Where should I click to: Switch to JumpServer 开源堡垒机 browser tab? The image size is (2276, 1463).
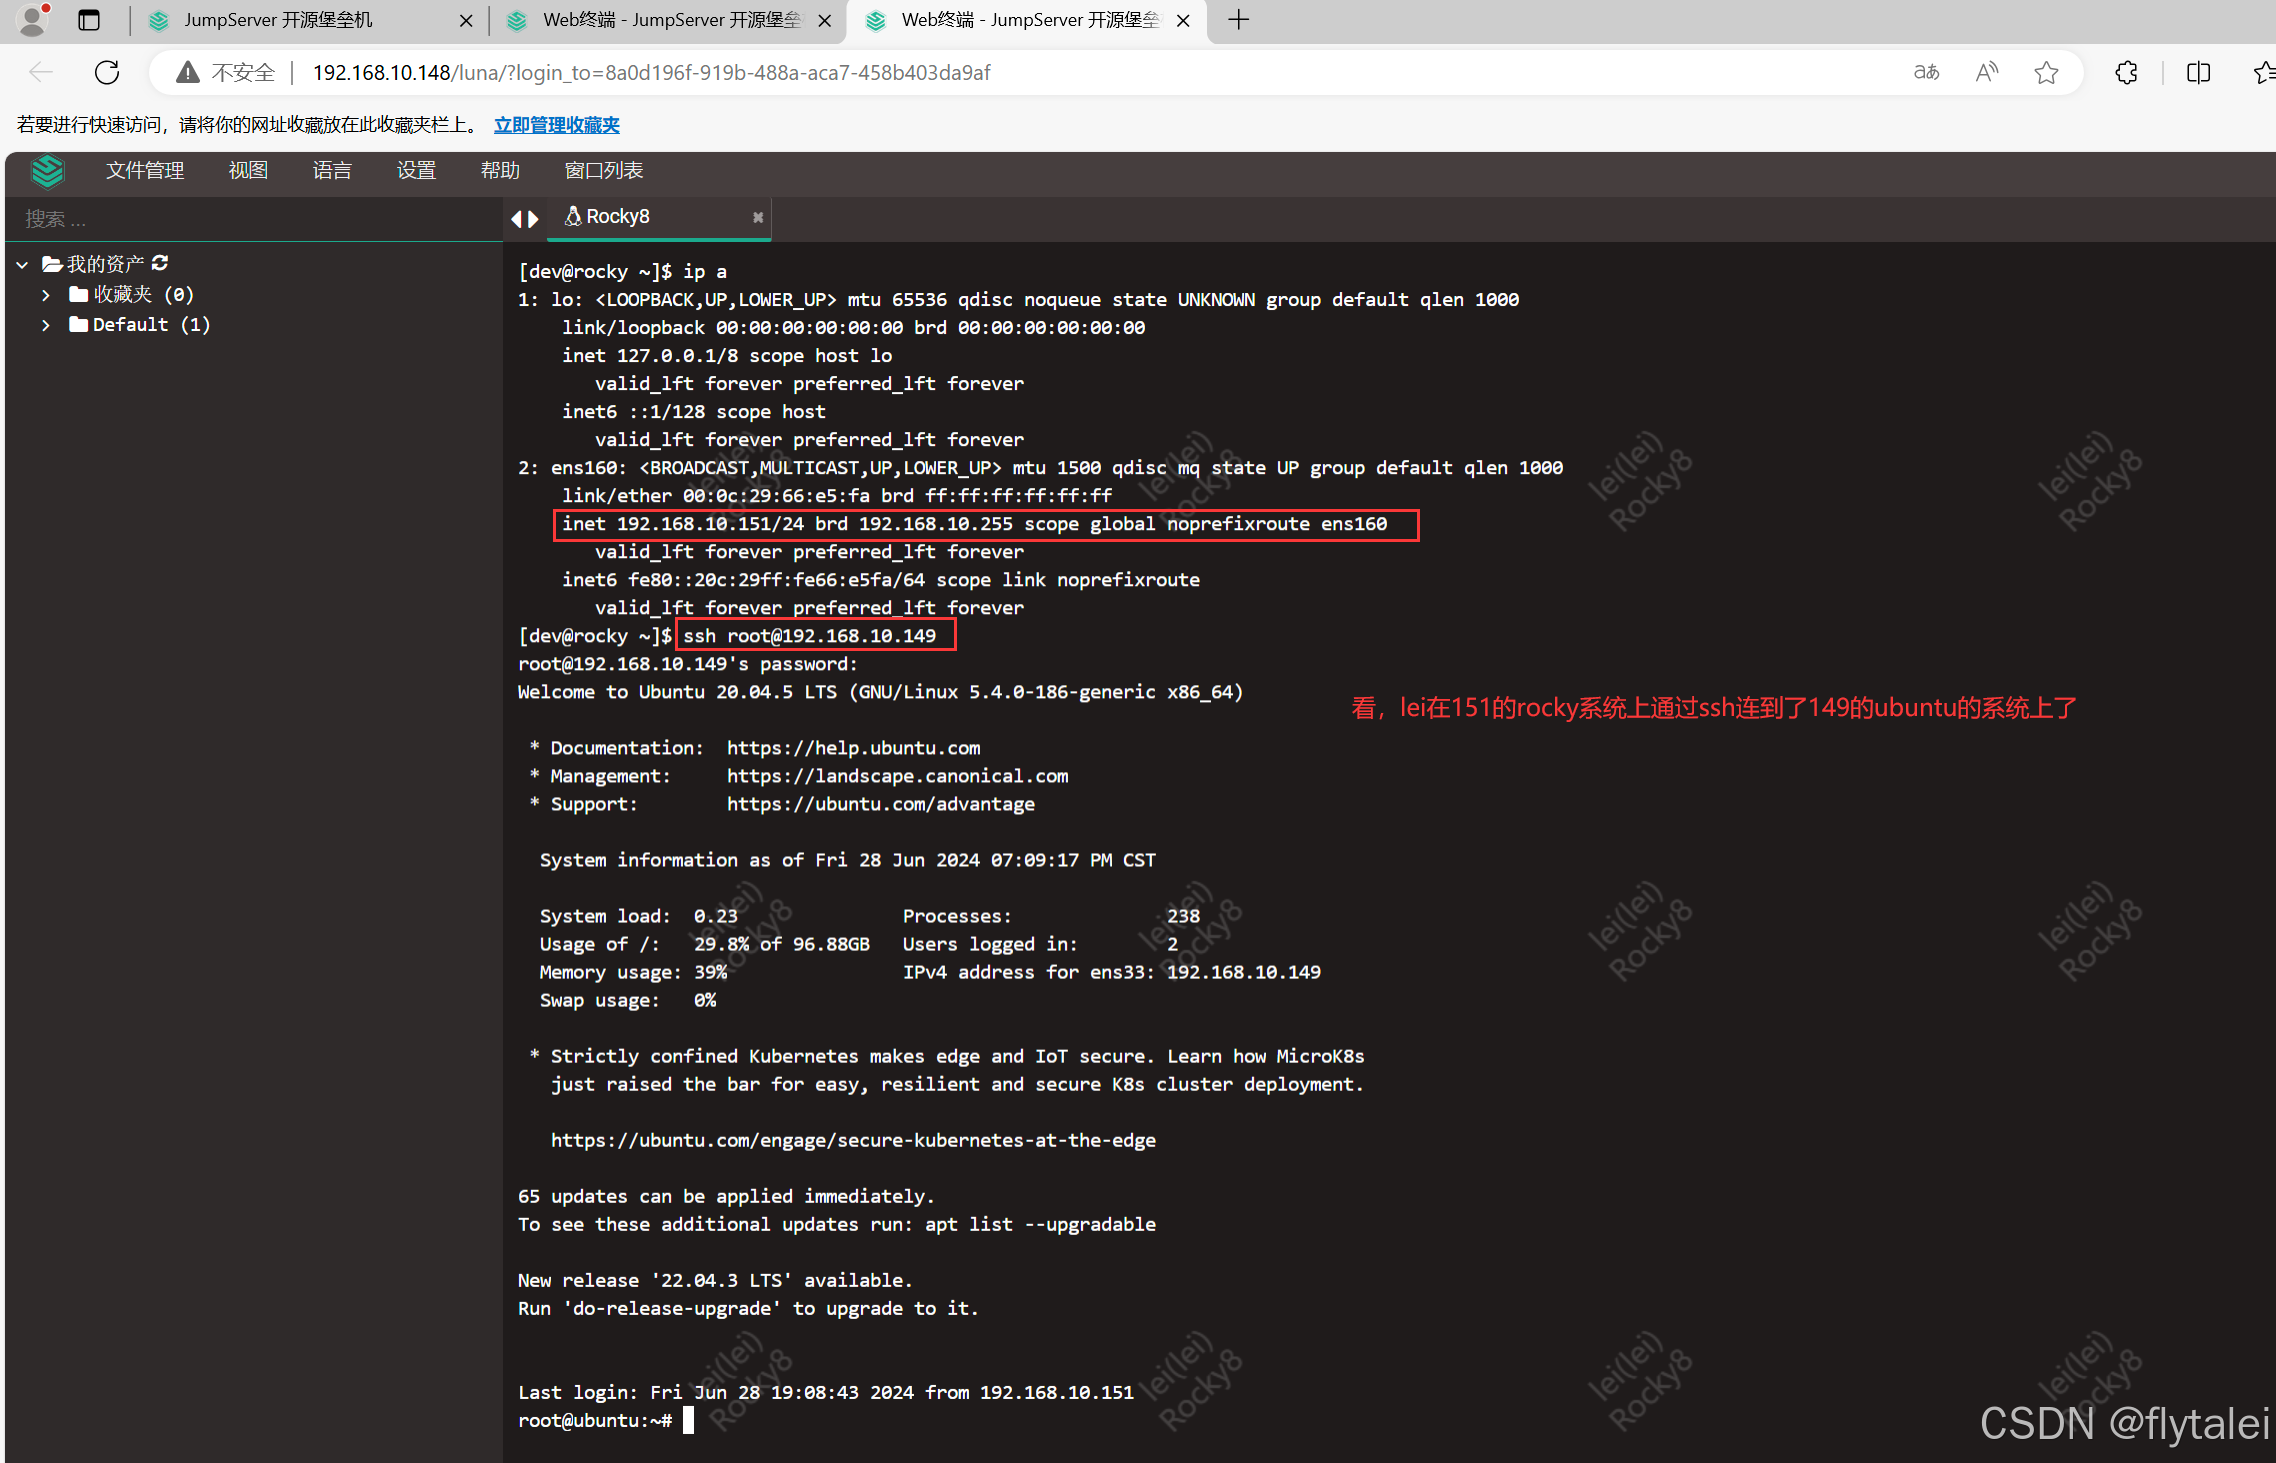click(310, 20)
